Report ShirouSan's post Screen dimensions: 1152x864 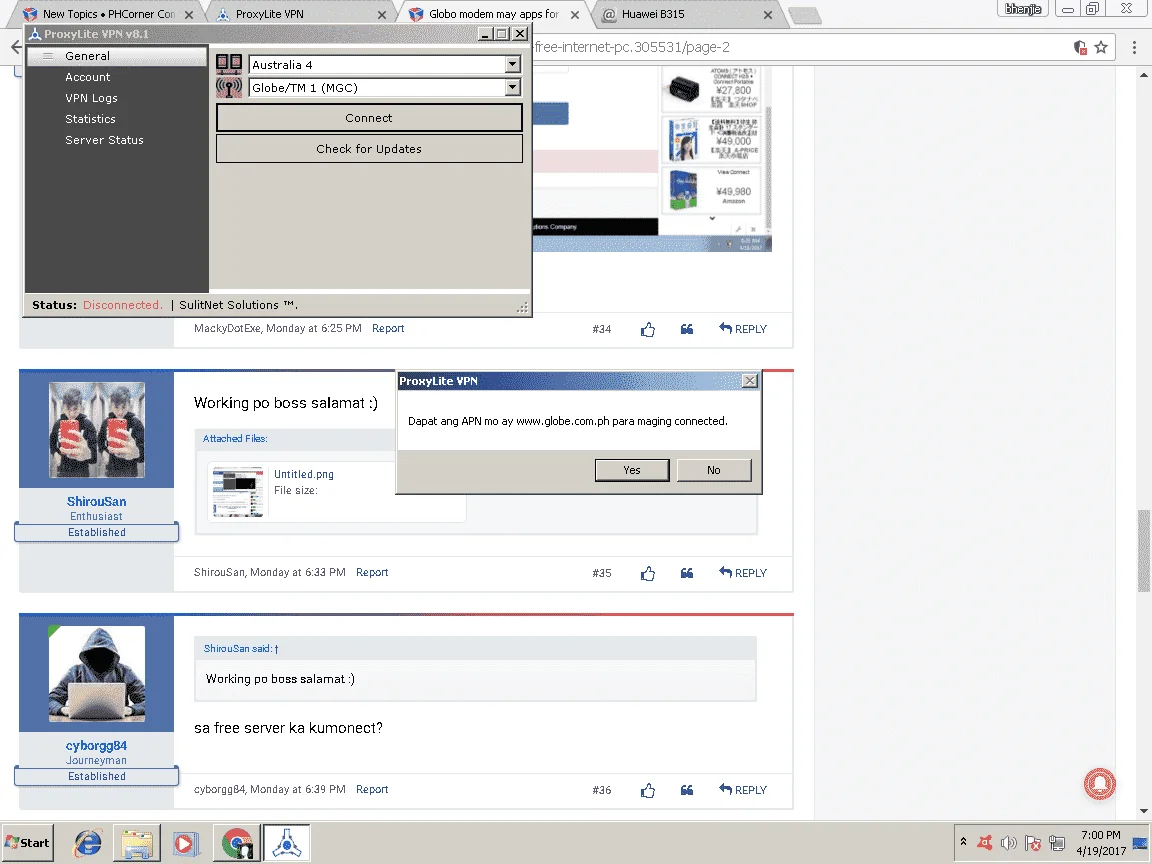click(372, 572)
